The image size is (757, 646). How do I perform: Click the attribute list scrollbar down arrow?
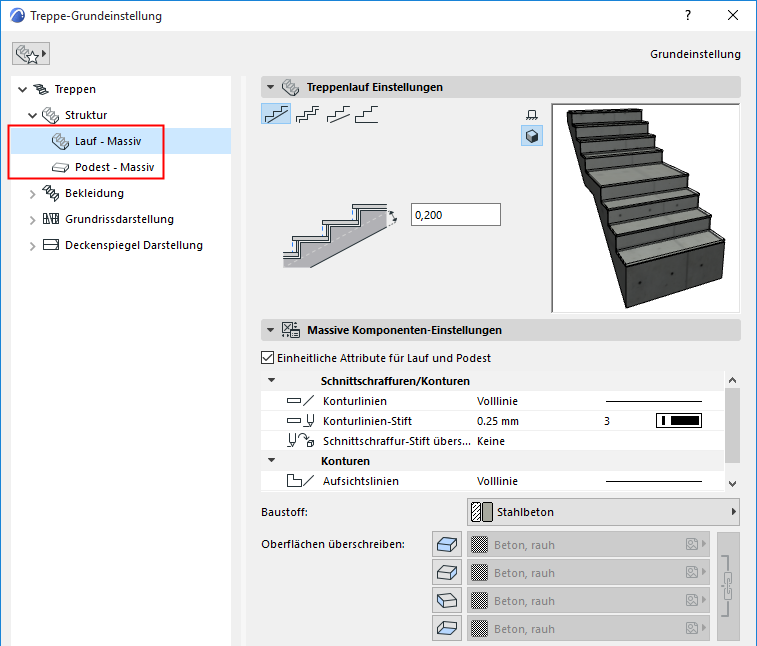[732, 483]
